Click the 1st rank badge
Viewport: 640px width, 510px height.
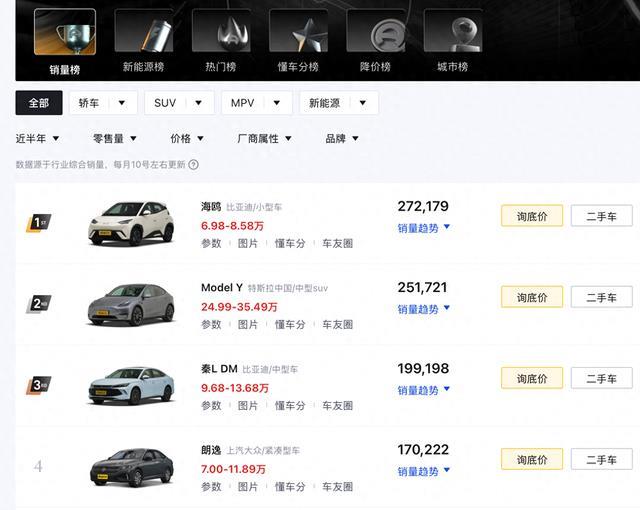[x=38, y=223]
